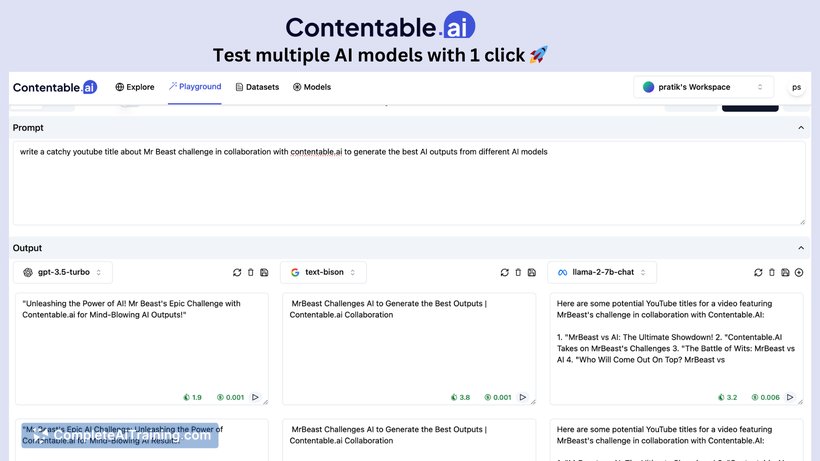Save the llama-2-7b-chat output

[x=785, y=272]
